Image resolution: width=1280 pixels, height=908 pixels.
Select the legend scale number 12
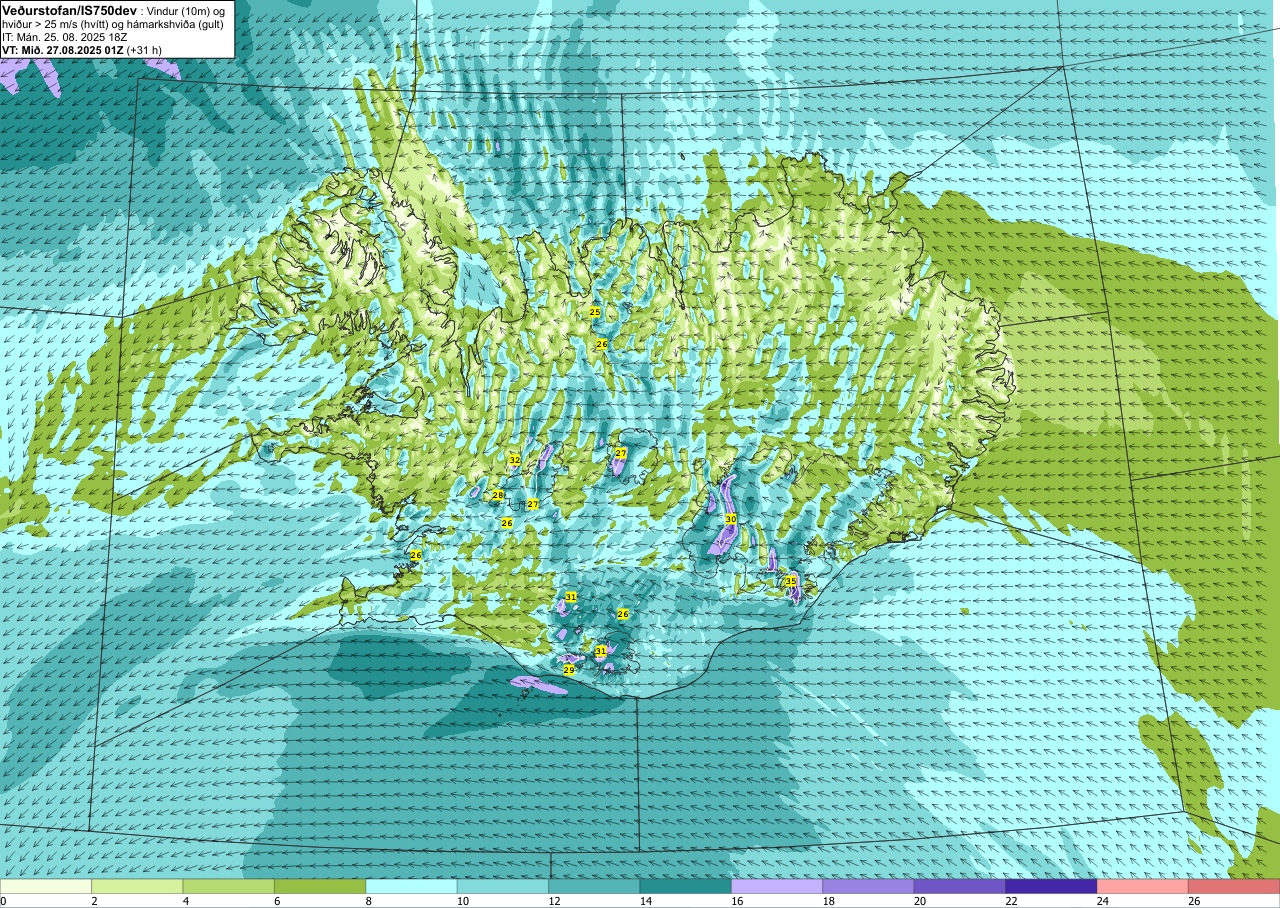pyautogui.click(x=554, y=901)
